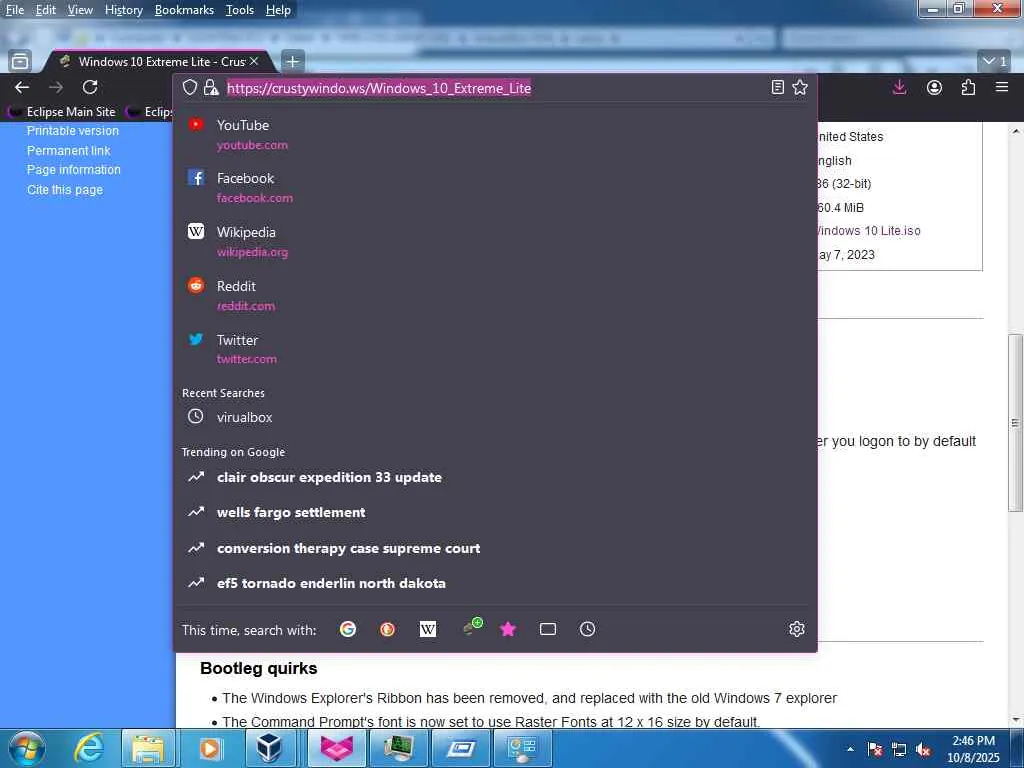Click the Page information sidebar link
This screenshot has width=1024, height=768.
74,170
